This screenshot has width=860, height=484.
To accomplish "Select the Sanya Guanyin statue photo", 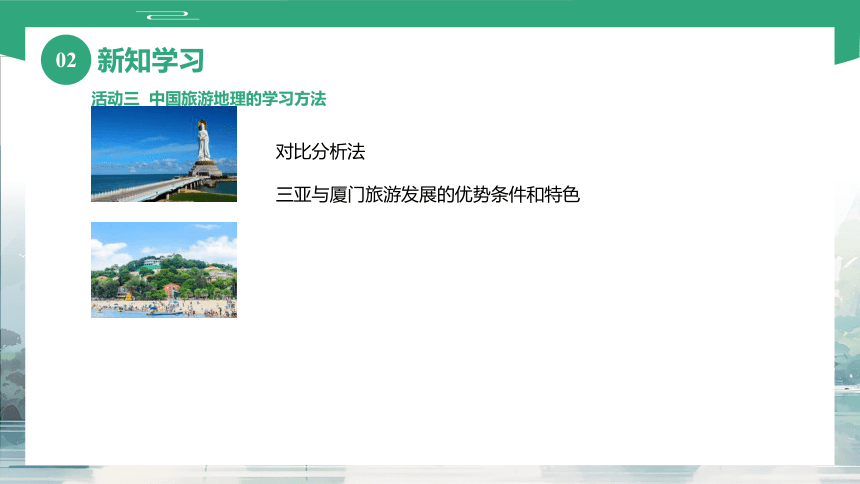I will click(164, 154).
